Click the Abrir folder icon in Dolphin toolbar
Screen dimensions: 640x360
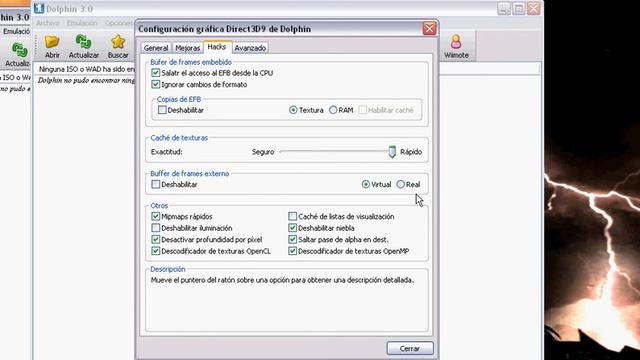52,42
